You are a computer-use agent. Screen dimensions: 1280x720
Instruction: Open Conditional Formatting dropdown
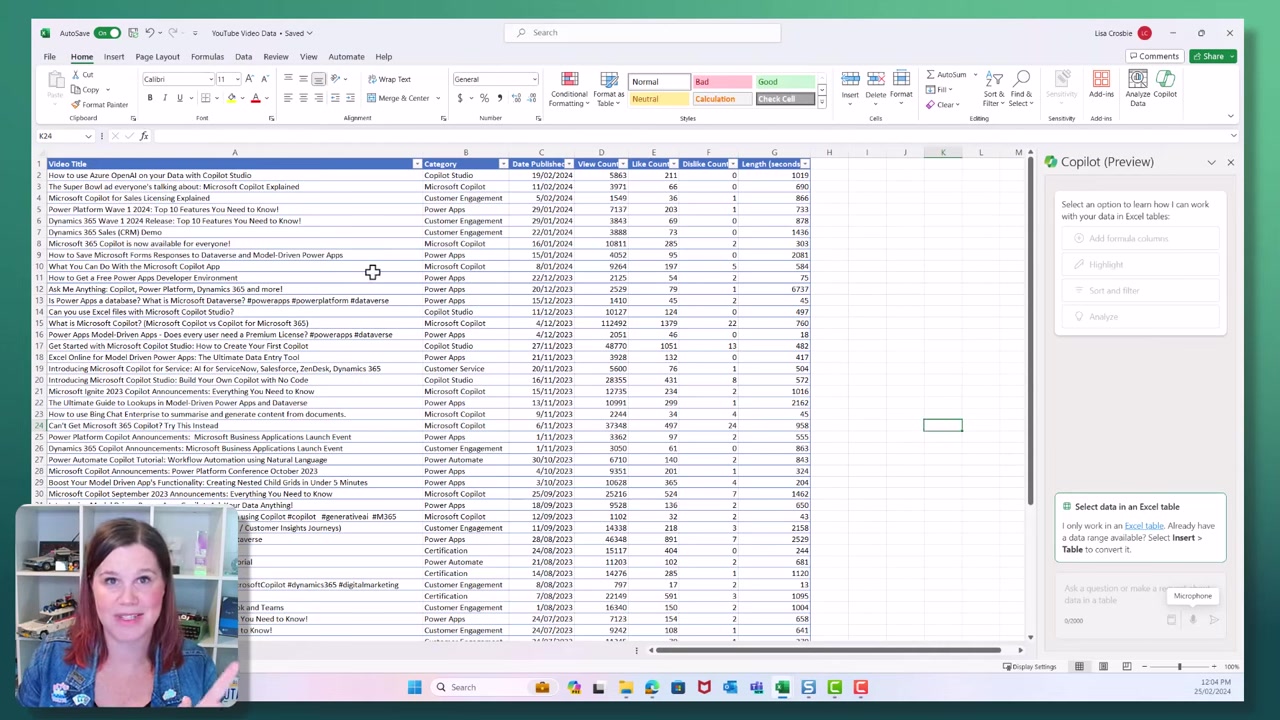(x=569, y=89)
